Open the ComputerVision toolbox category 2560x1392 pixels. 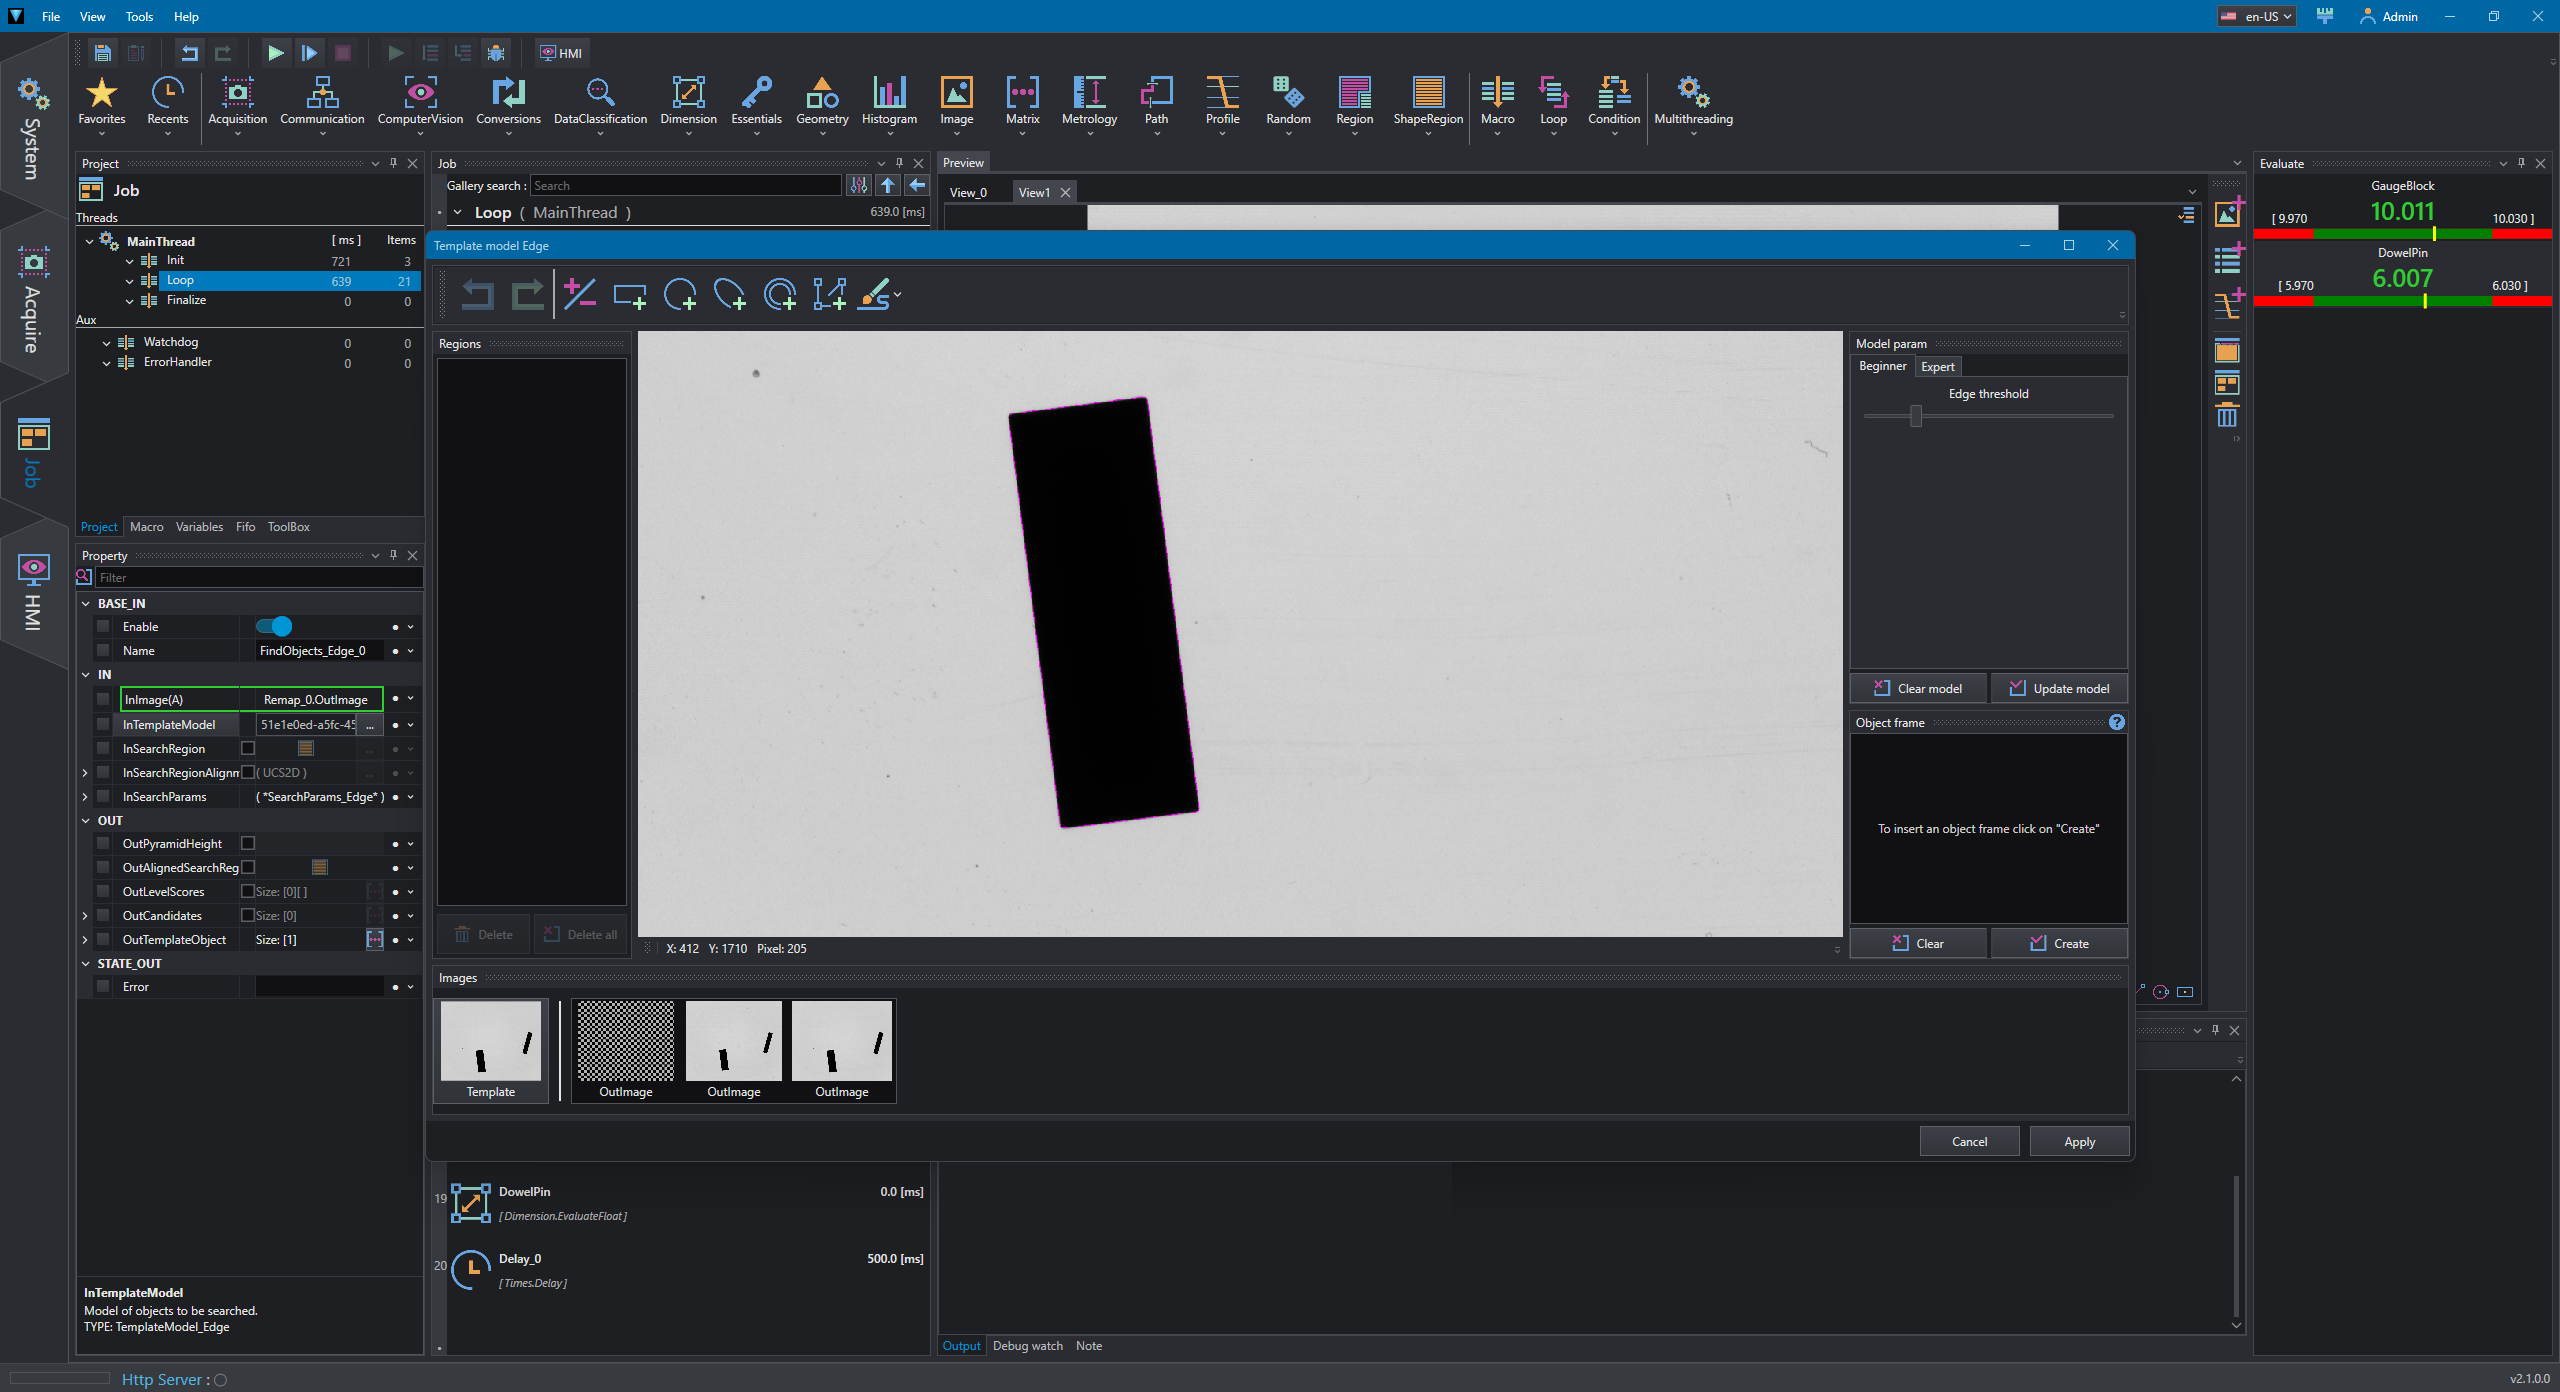[x=420, y=102]
